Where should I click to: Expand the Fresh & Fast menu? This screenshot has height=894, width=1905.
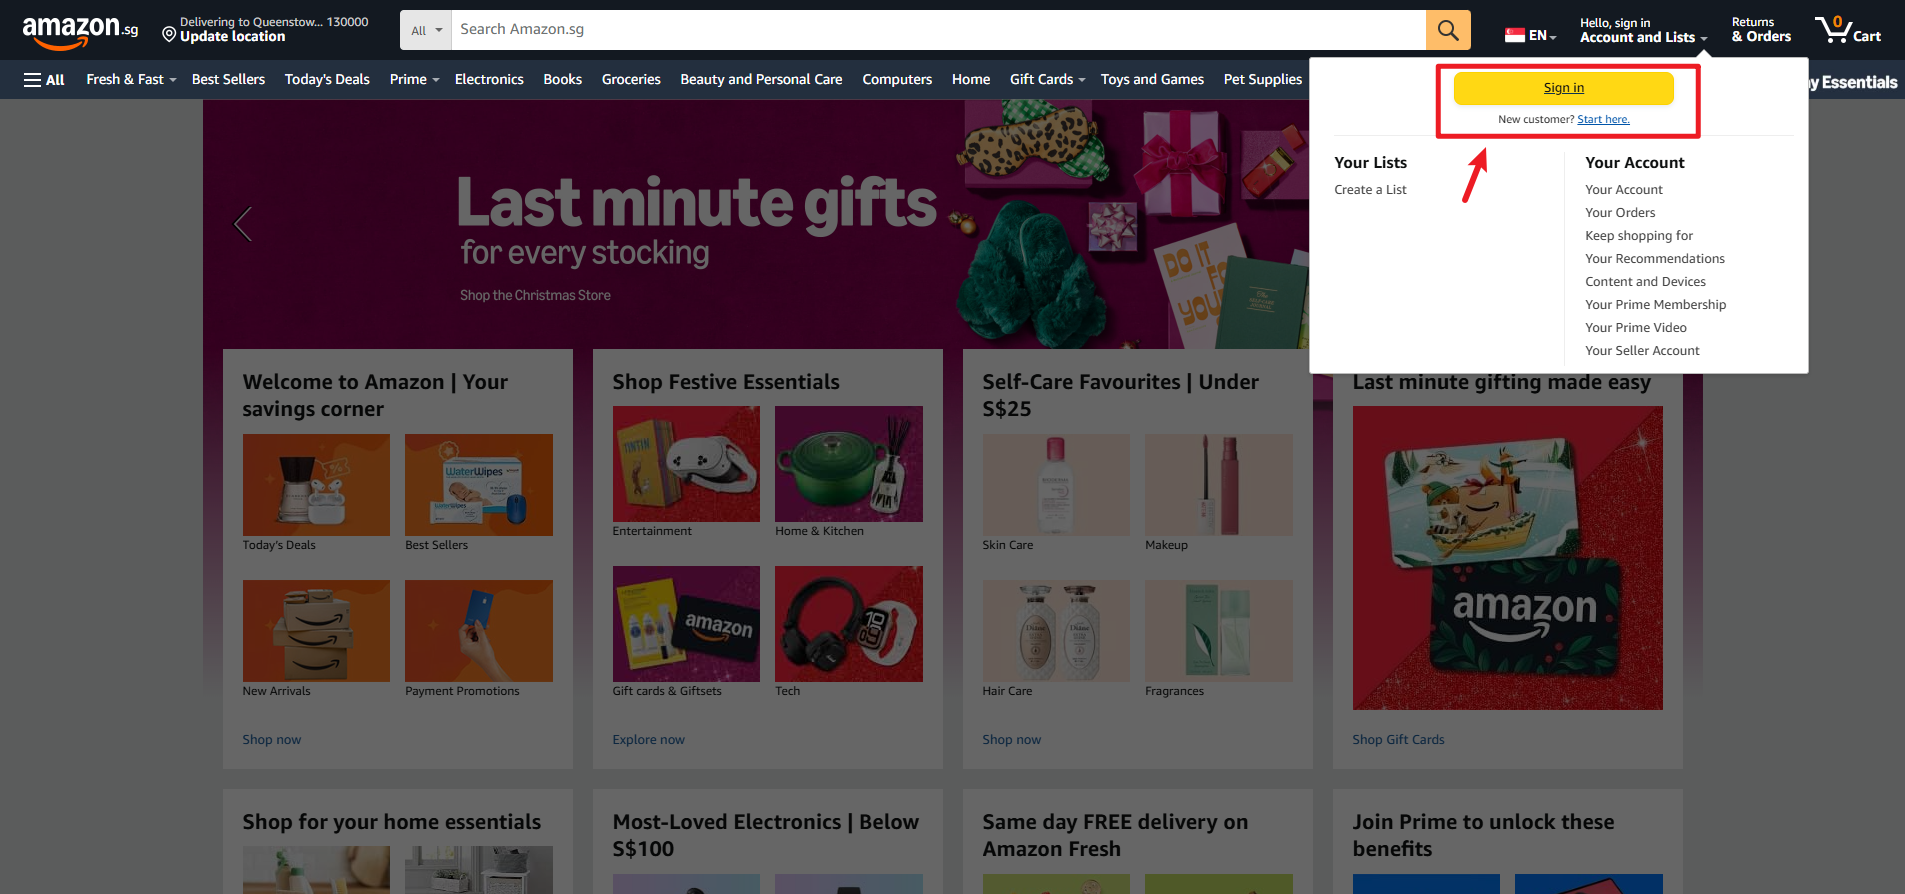click(131, 80)
